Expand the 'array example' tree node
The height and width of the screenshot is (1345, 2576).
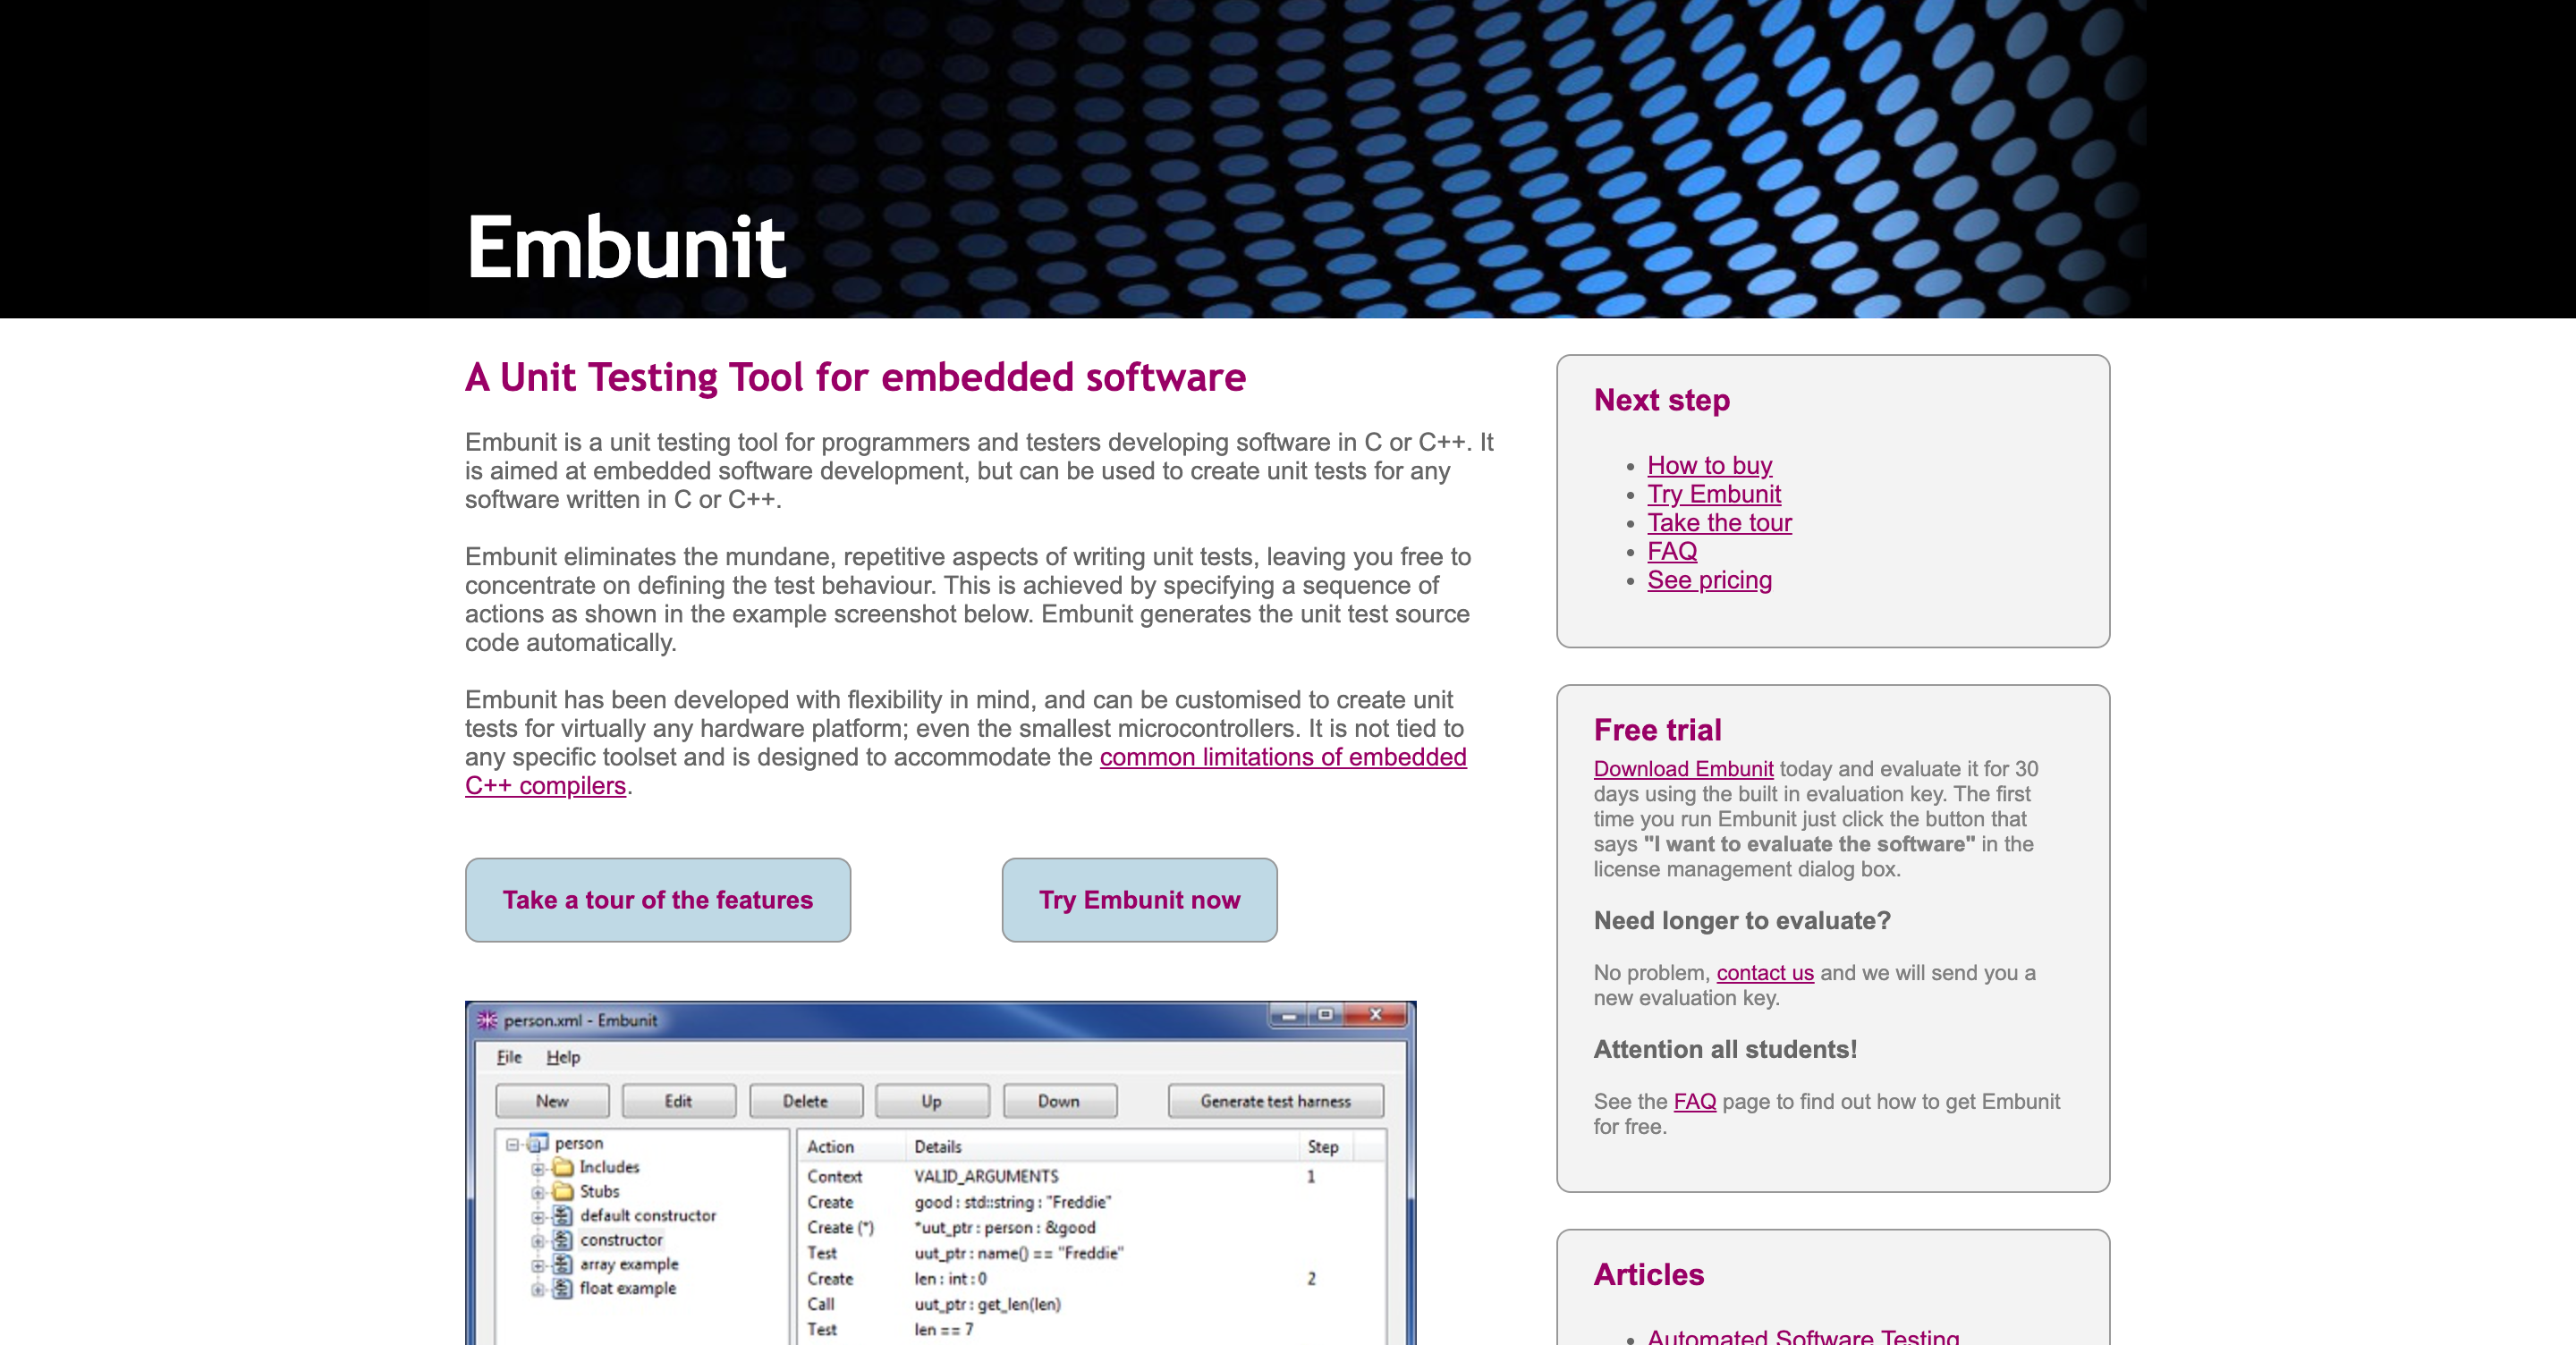tap(538, 1265)
